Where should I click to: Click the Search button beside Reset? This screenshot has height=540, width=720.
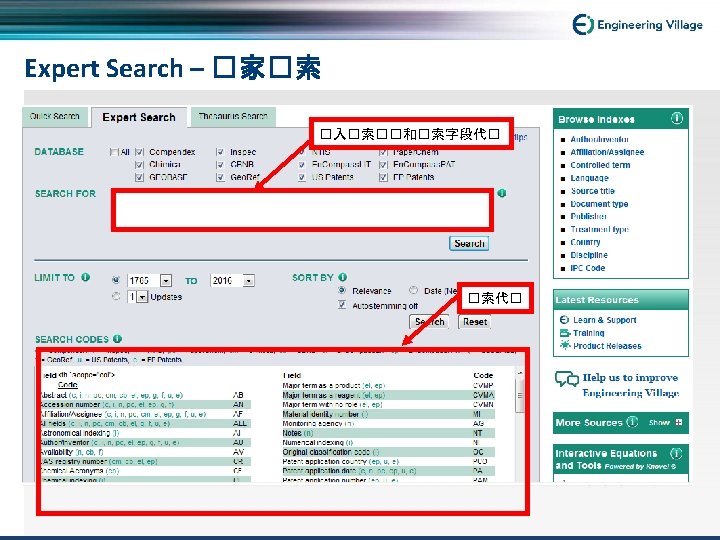point(429,322)
